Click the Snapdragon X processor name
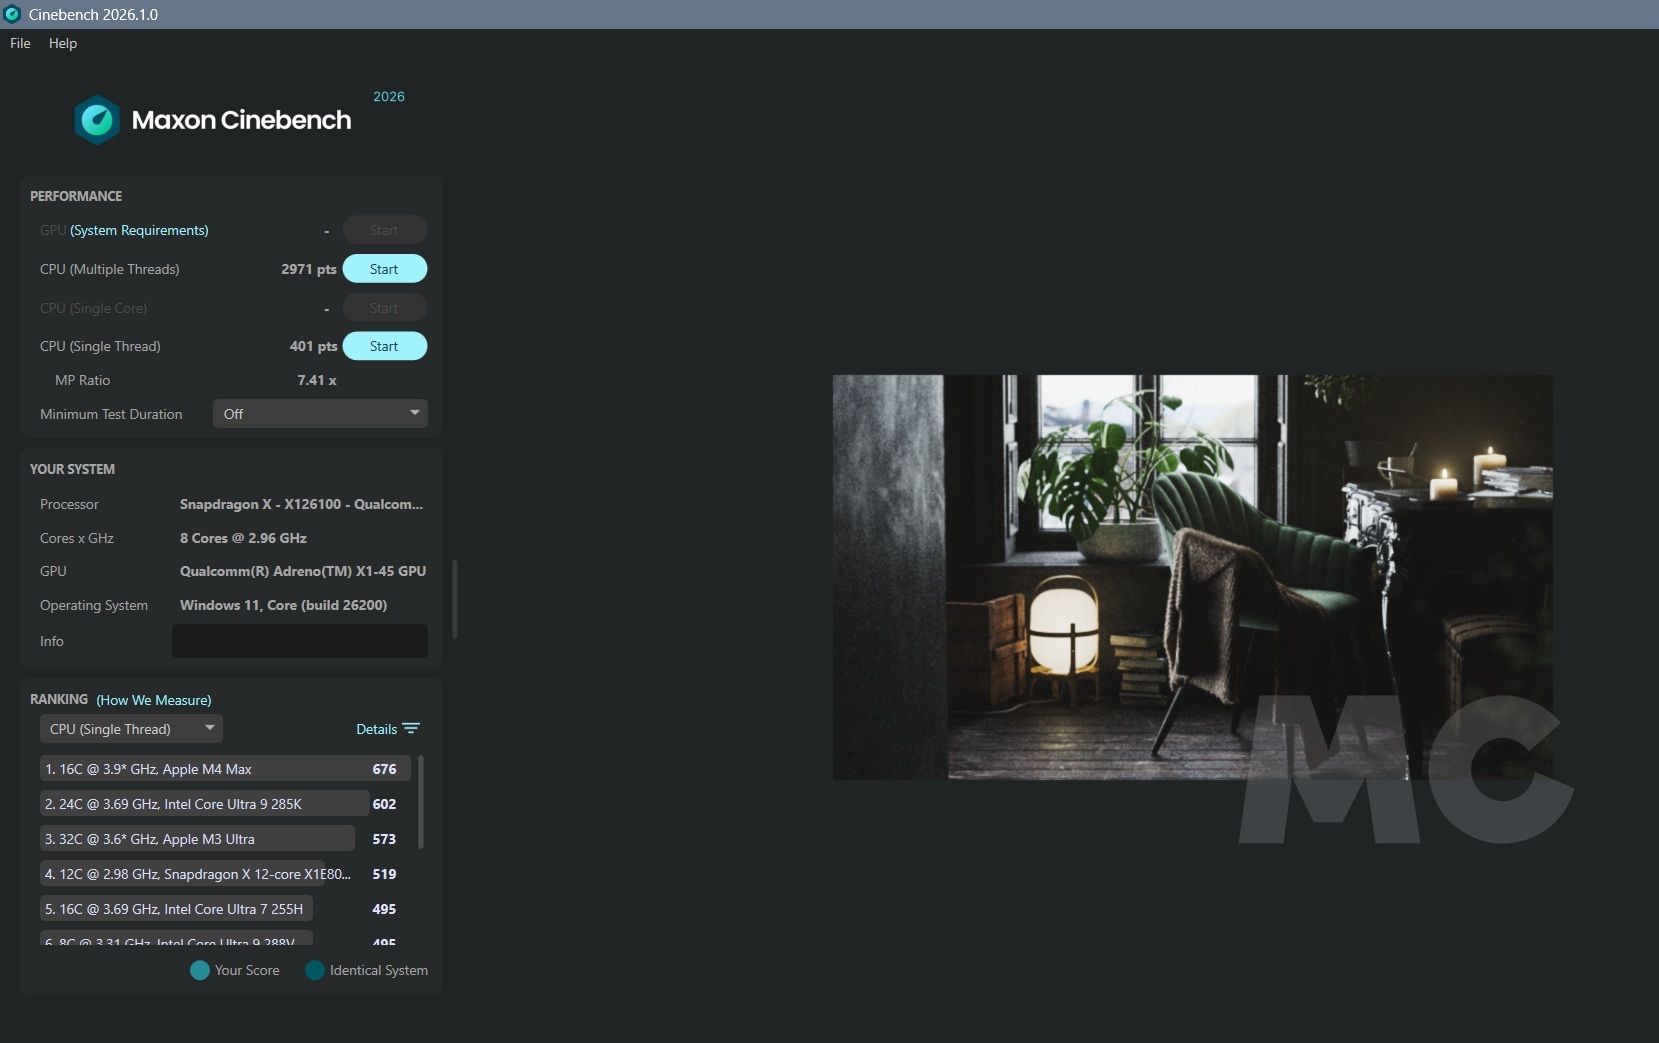 tap(301, 504)
